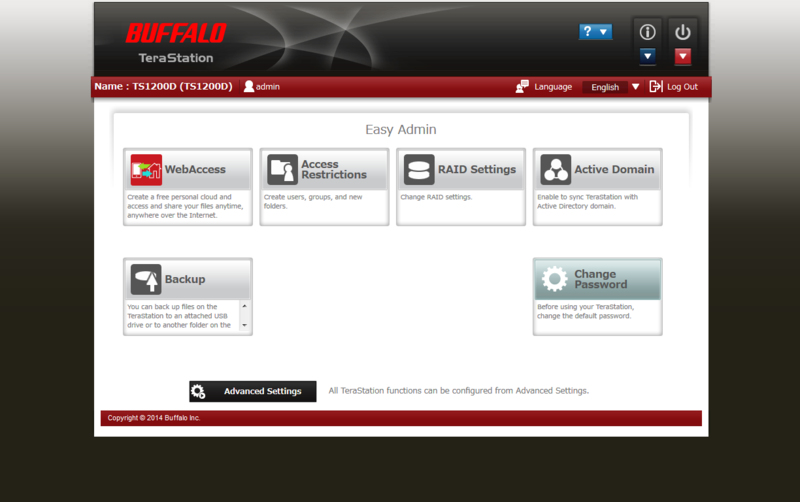Click the Active Domain network icon
This screenshot has height=502, width=800.
click(x=556, y=170)
